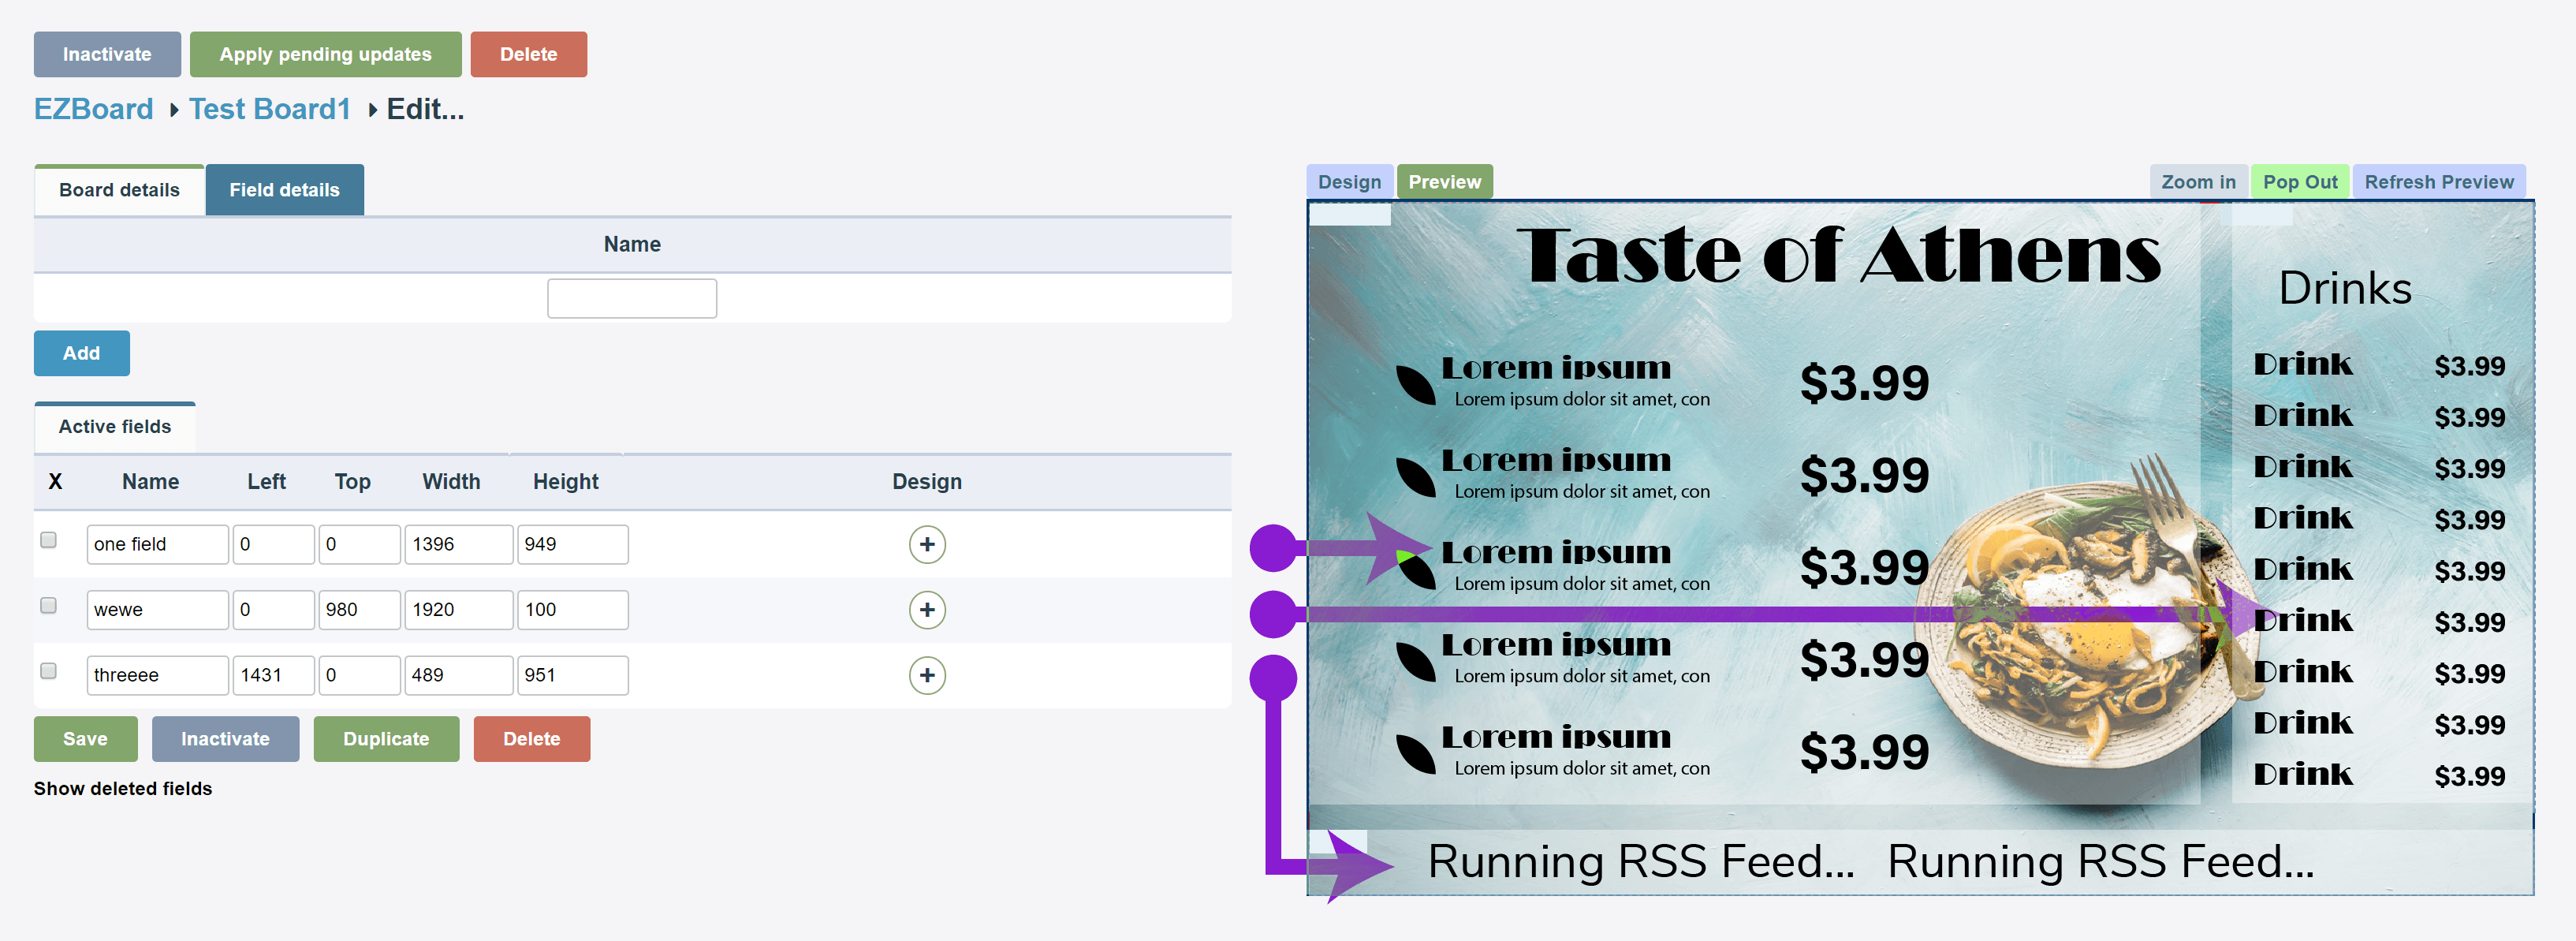Open design options for 'wewe' row
The image size is (2576, 941).
point(927,609)
